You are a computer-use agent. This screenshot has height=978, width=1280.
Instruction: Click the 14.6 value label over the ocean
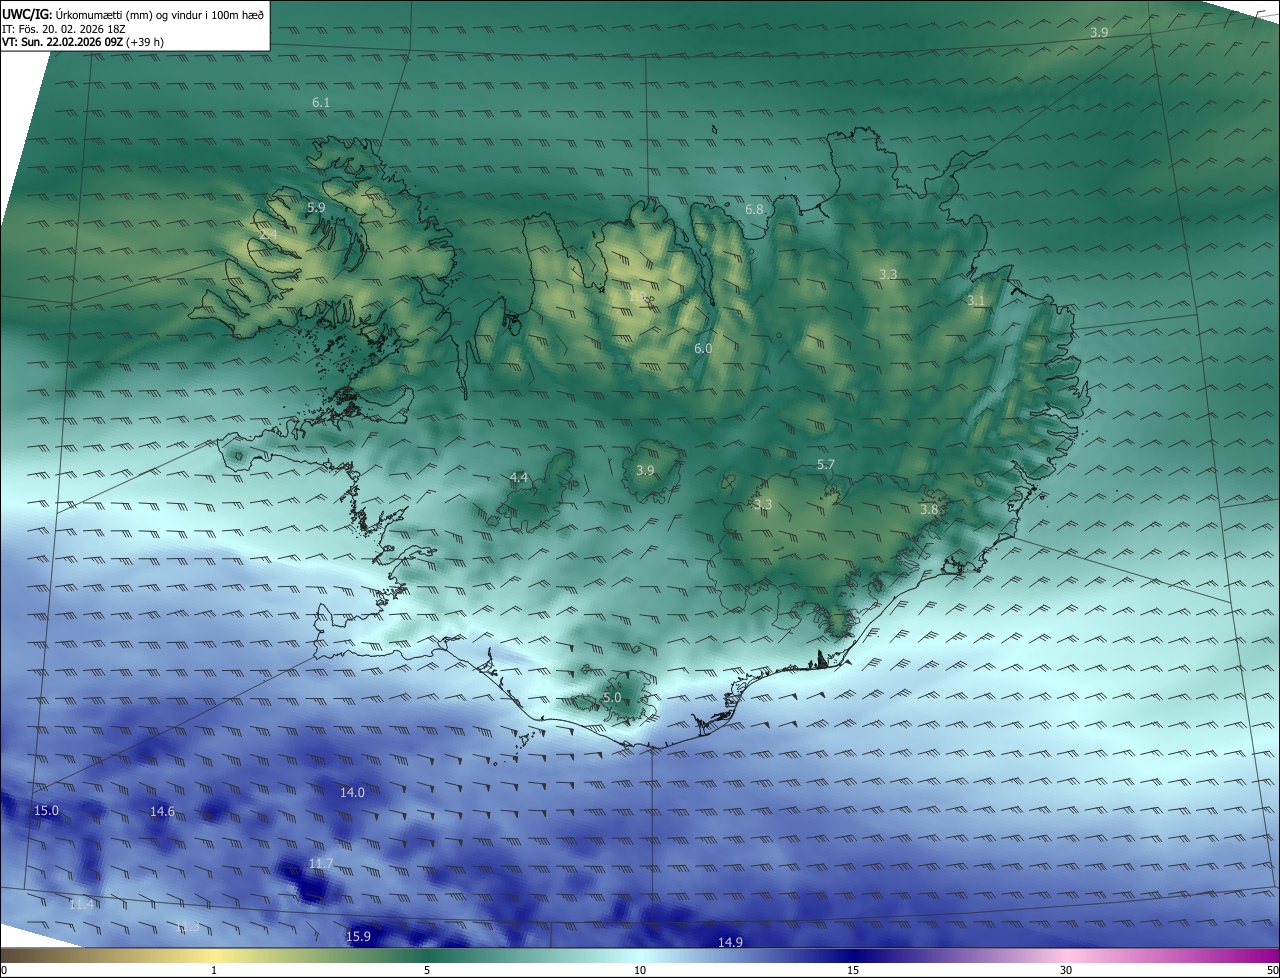[x=162, y=812]
